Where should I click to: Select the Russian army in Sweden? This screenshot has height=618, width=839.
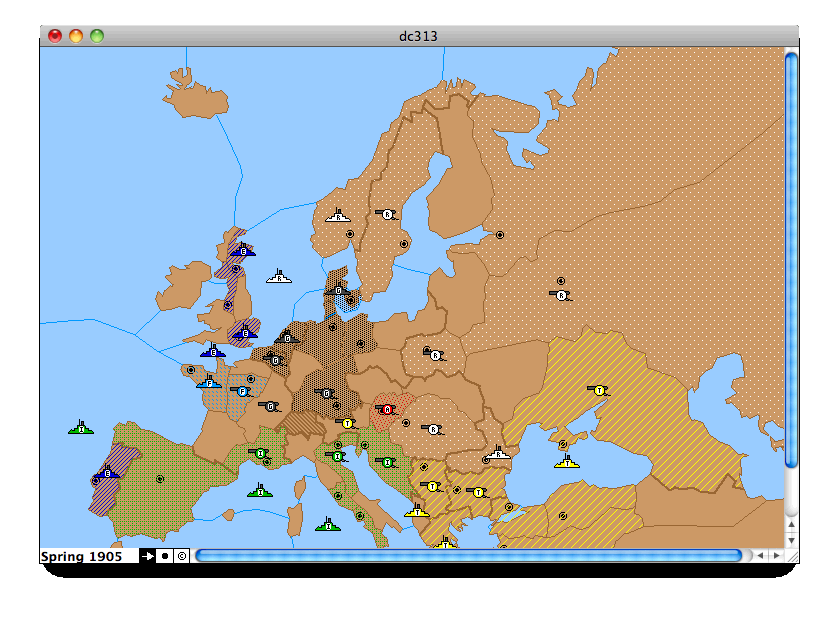point(387,215)
